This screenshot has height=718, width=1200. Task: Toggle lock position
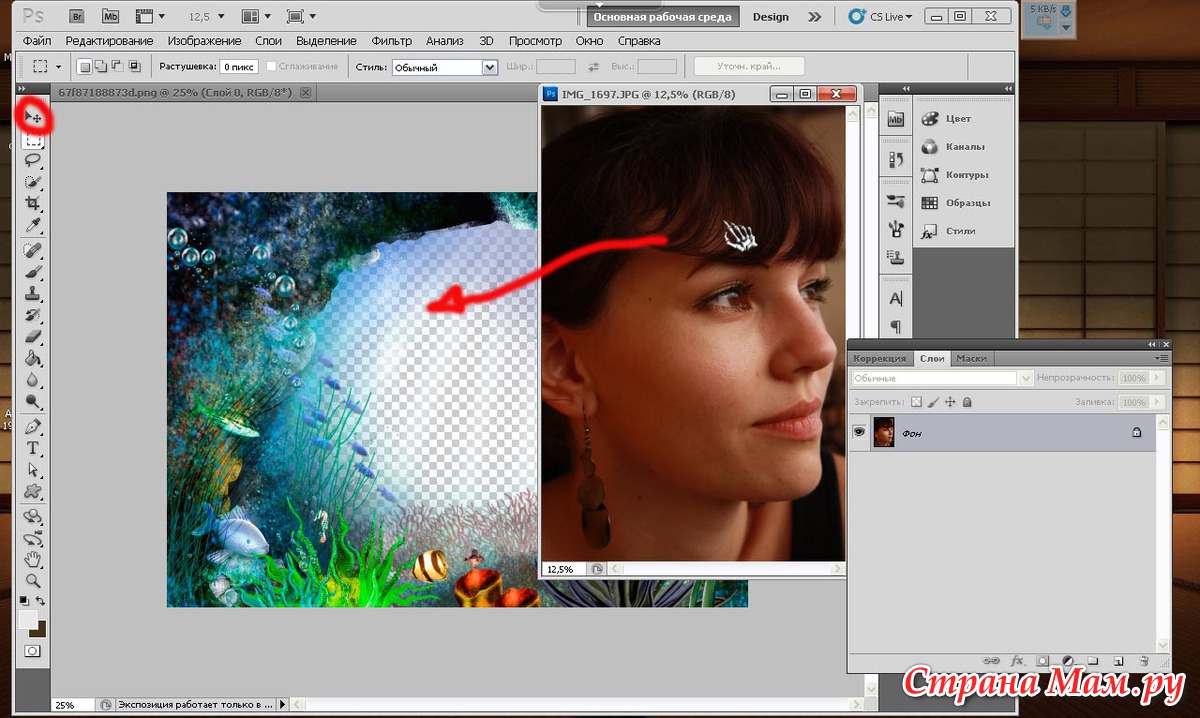click(x=950, y=402)
